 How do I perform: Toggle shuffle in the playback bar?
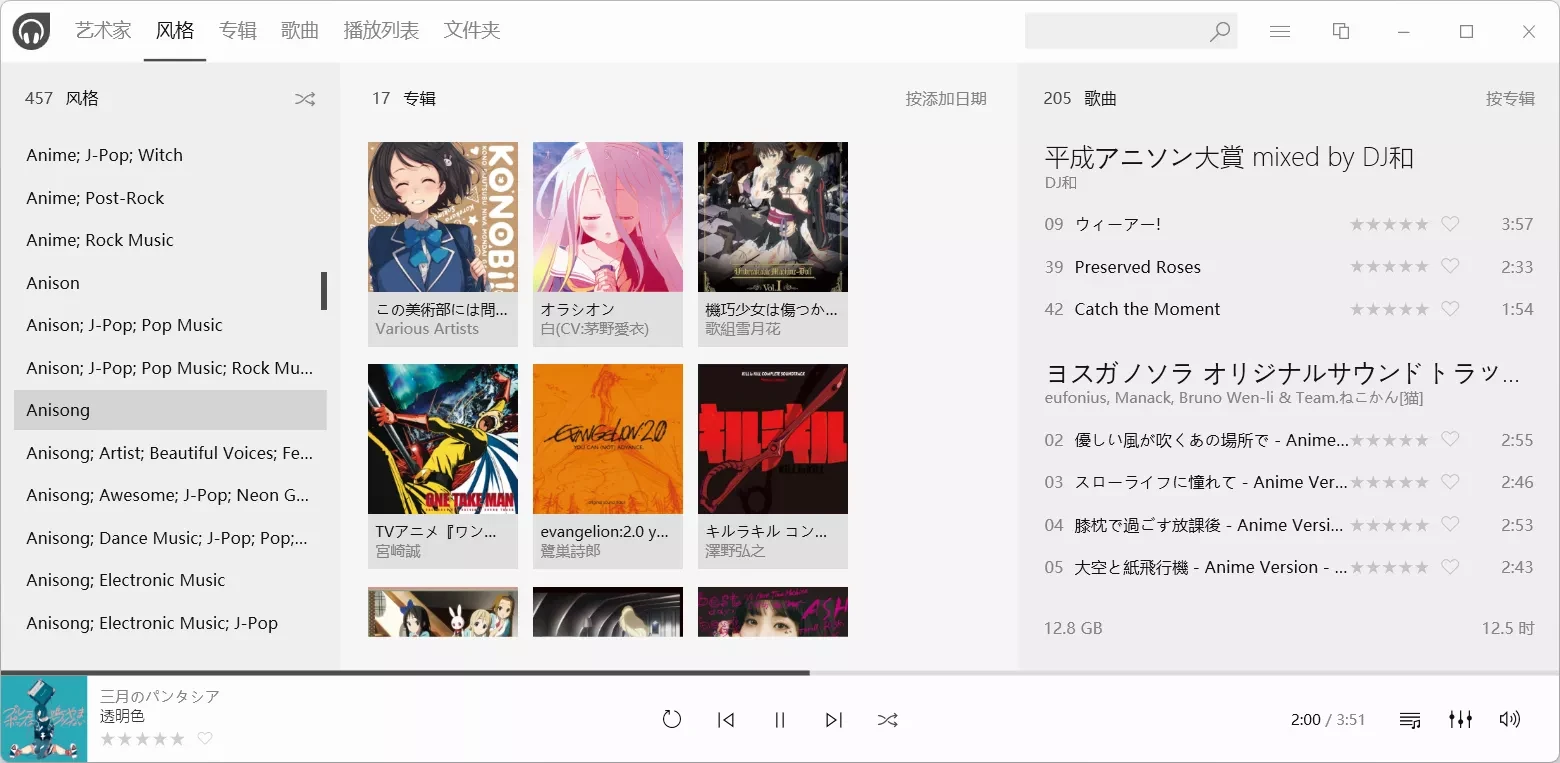pos(887,720)
